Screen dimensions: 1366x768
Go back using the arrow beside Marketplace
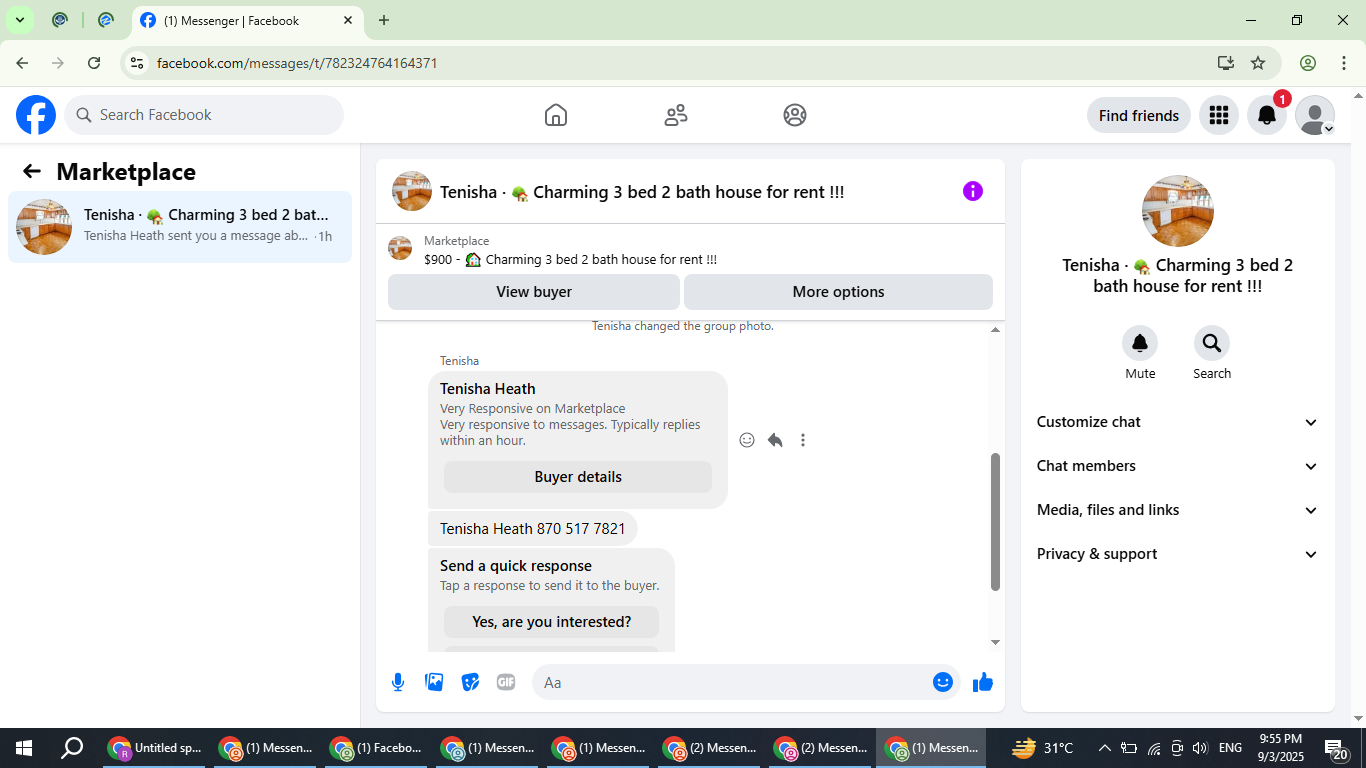(x=32, y=171)
